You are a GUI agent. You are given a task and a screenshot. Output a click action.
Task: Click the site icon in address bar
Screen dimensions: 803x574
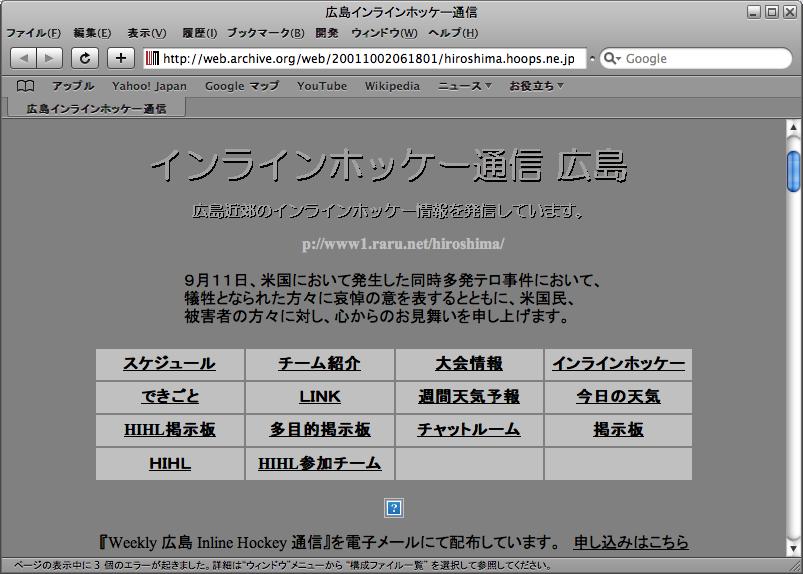point(152,59)
